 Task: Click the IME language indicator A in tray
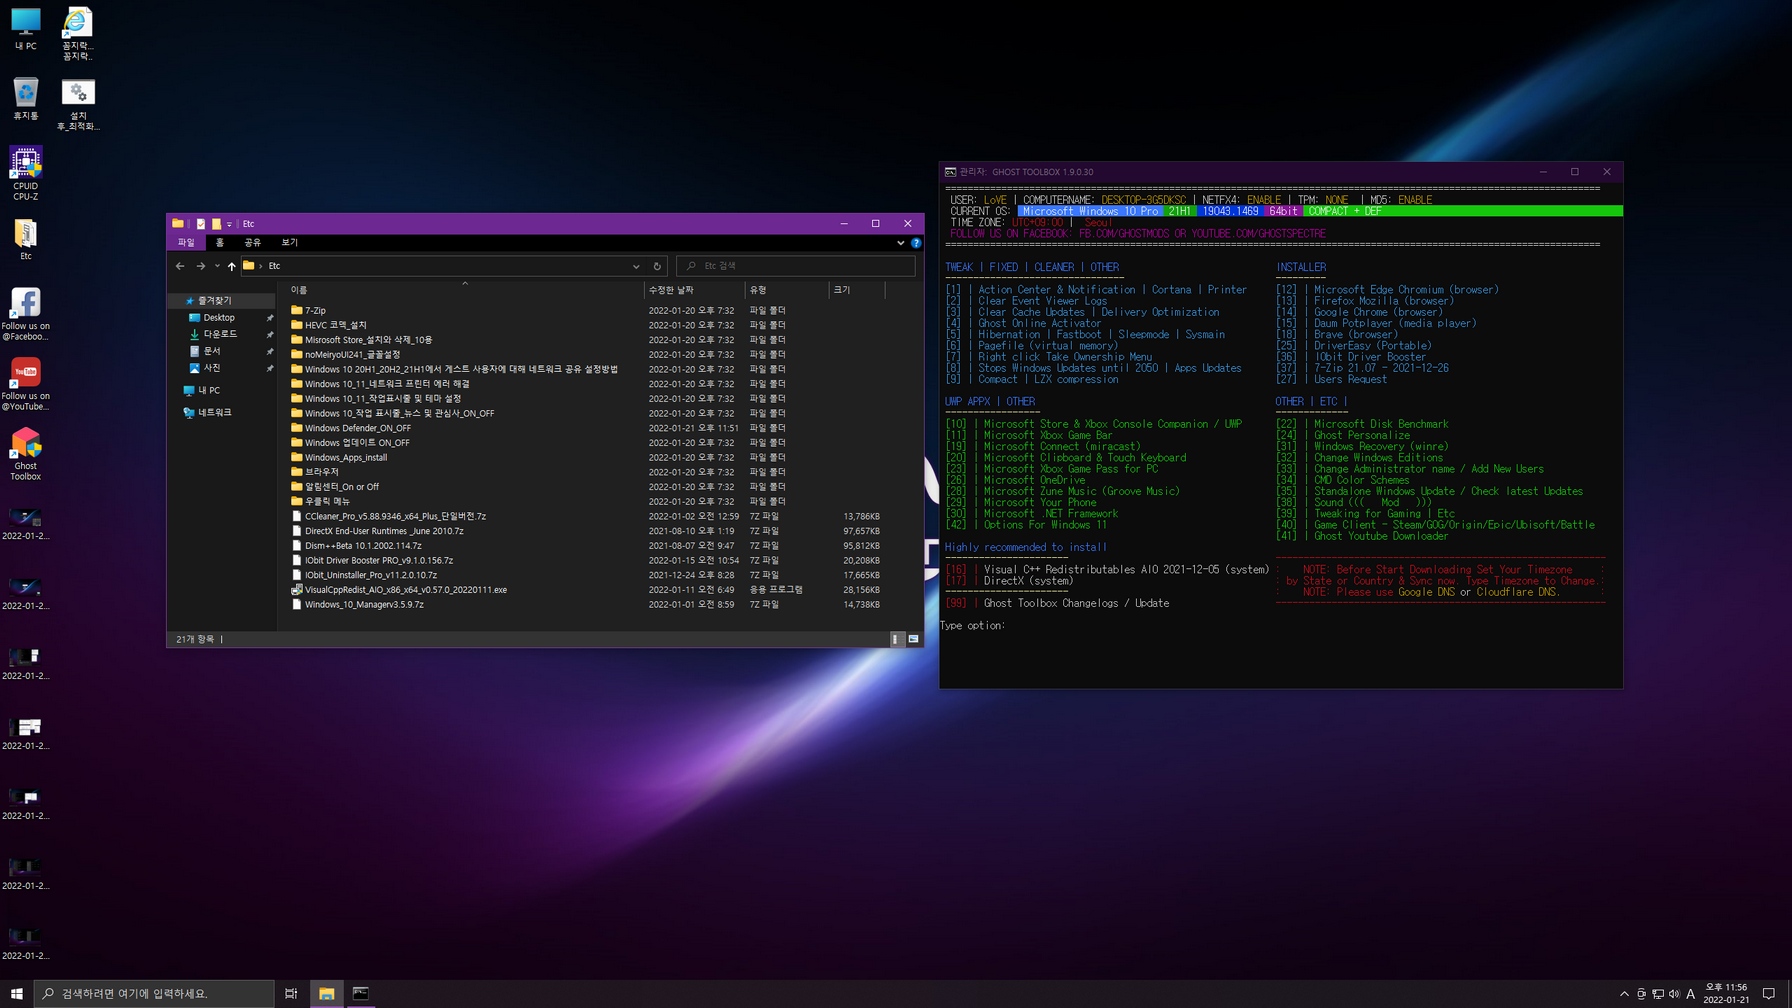[1691, 994]
